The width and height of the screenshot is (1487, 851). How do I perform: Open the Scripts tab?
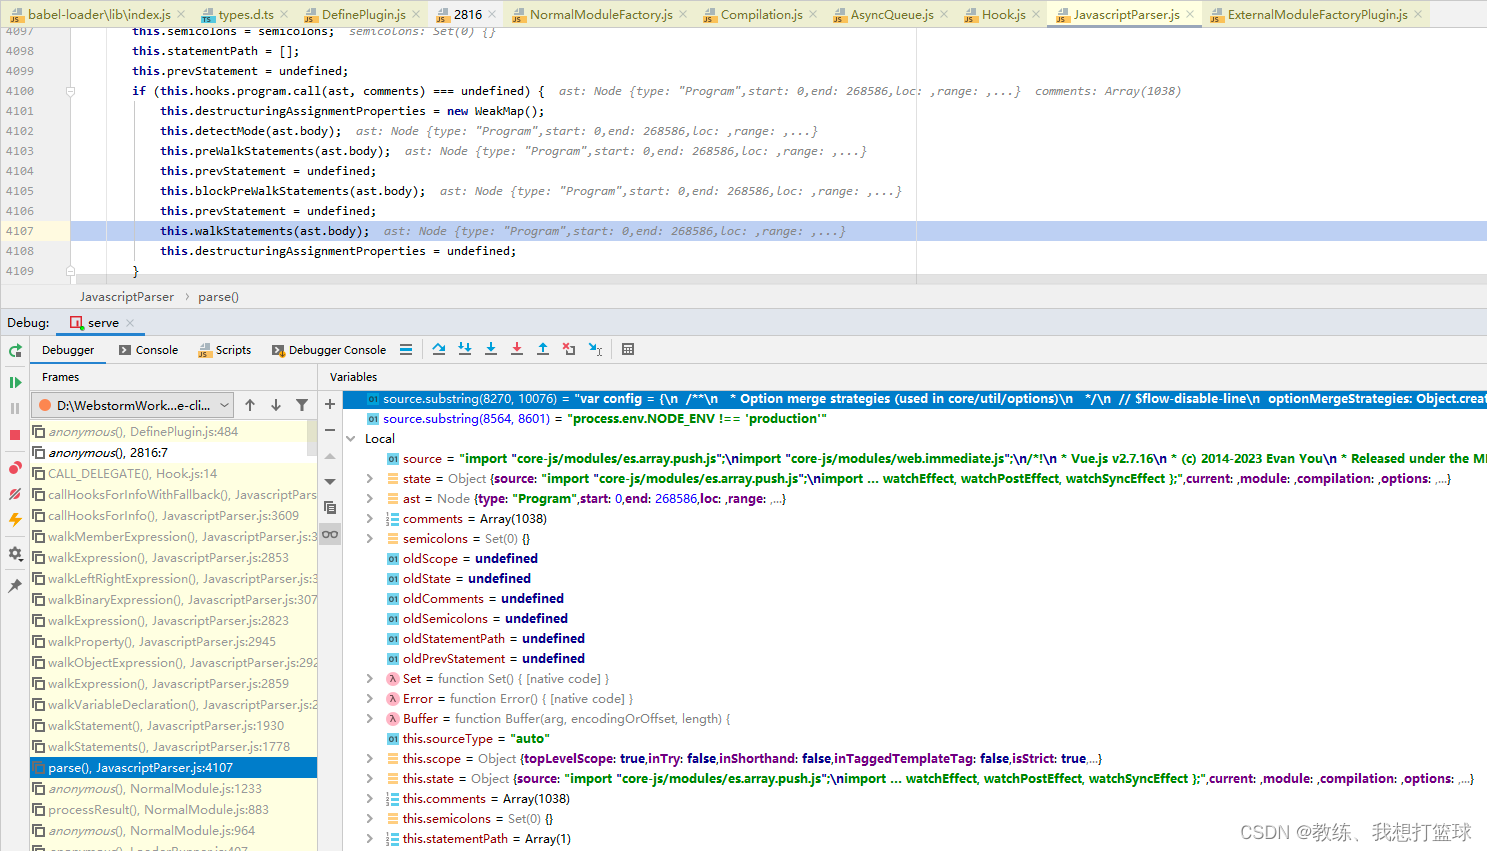click(x=224, y=350)
